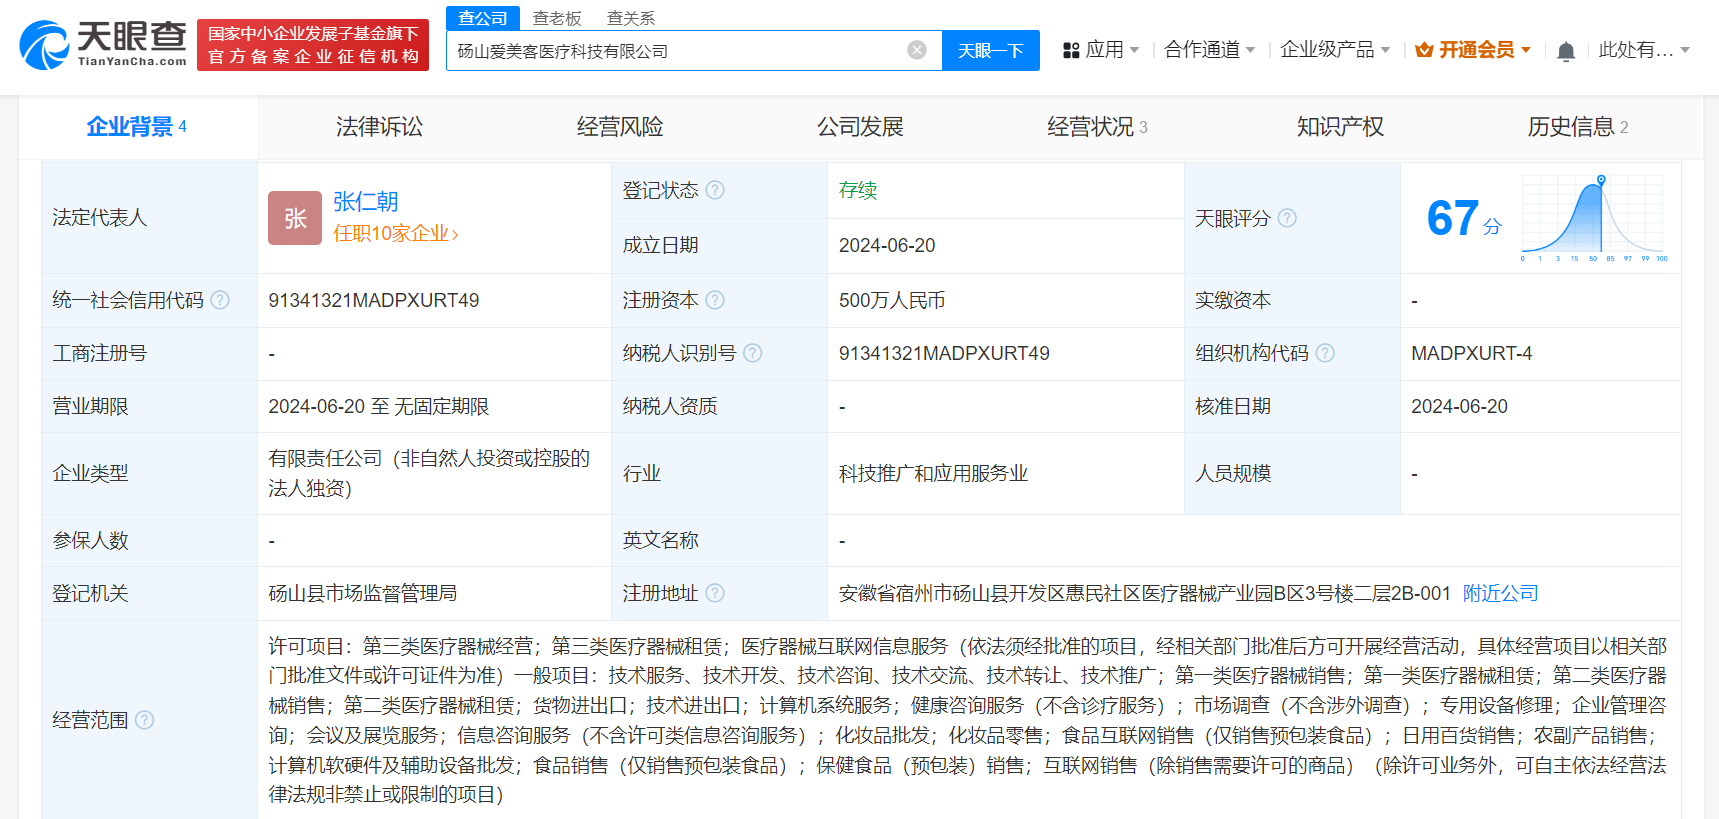Click the MADPXURT-4 organization code

pos(1471,353)
